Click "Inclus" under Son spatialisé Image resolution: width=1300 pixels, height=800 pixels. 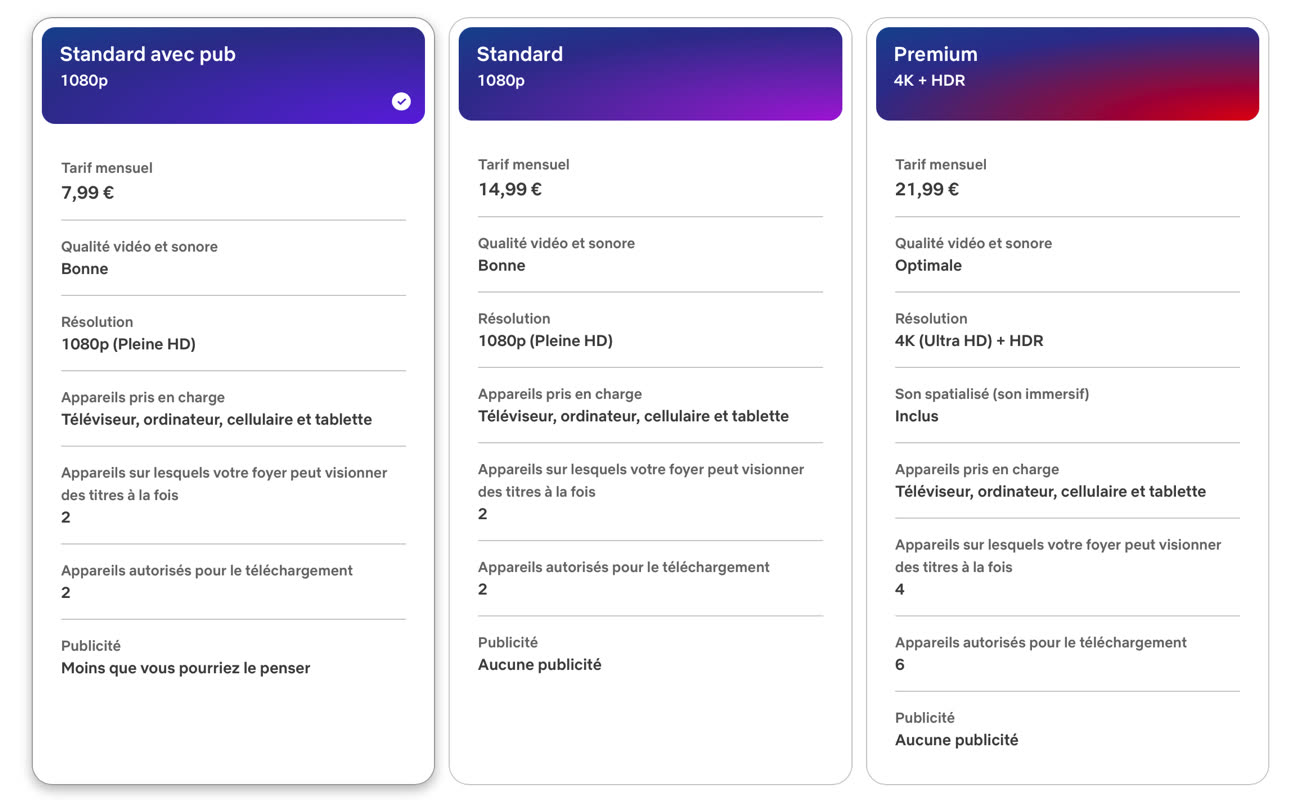click(x=917, y=416)
